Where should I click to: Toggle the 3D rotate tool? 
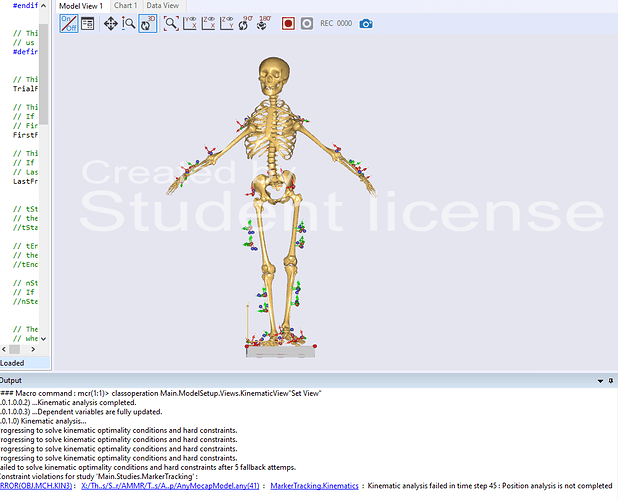click(148, 24)
